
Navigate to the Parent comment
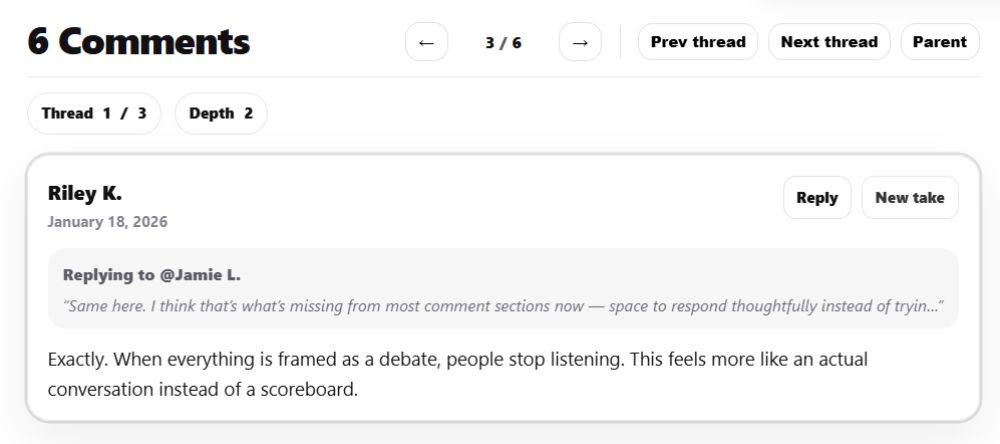[940, 42]
